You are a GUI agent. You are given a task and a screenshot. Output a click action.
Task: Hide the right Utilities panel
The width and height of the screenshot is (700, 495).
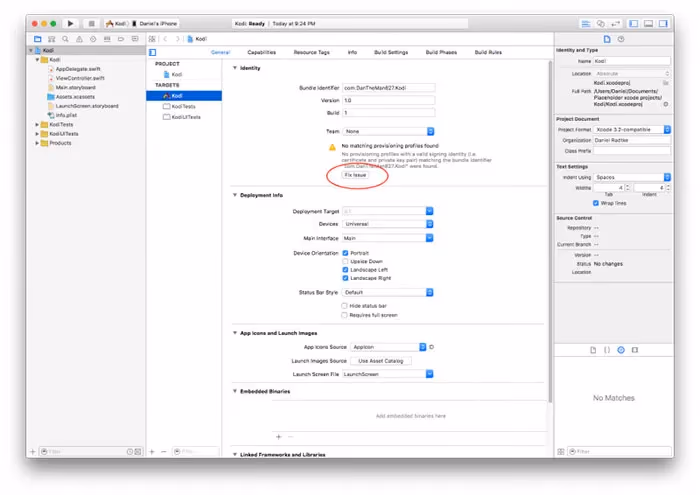click(x=663, y=23)
